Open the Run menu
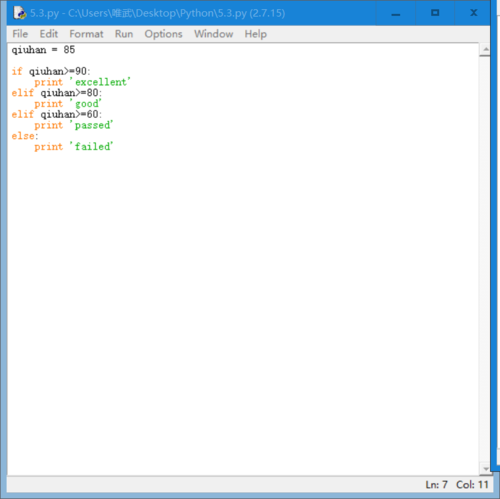This screenshot has width=500, height=499. (x=124, y=34)
